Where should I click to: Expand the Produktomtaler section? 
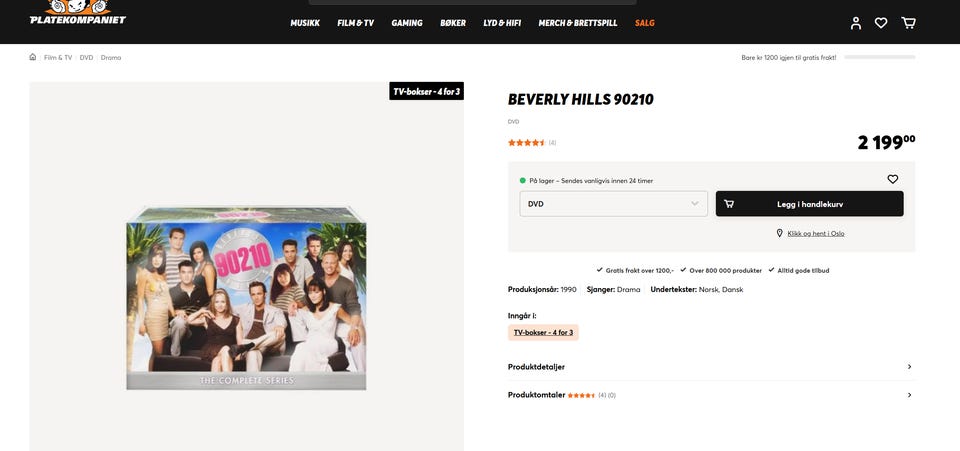[x=711, y=395]
